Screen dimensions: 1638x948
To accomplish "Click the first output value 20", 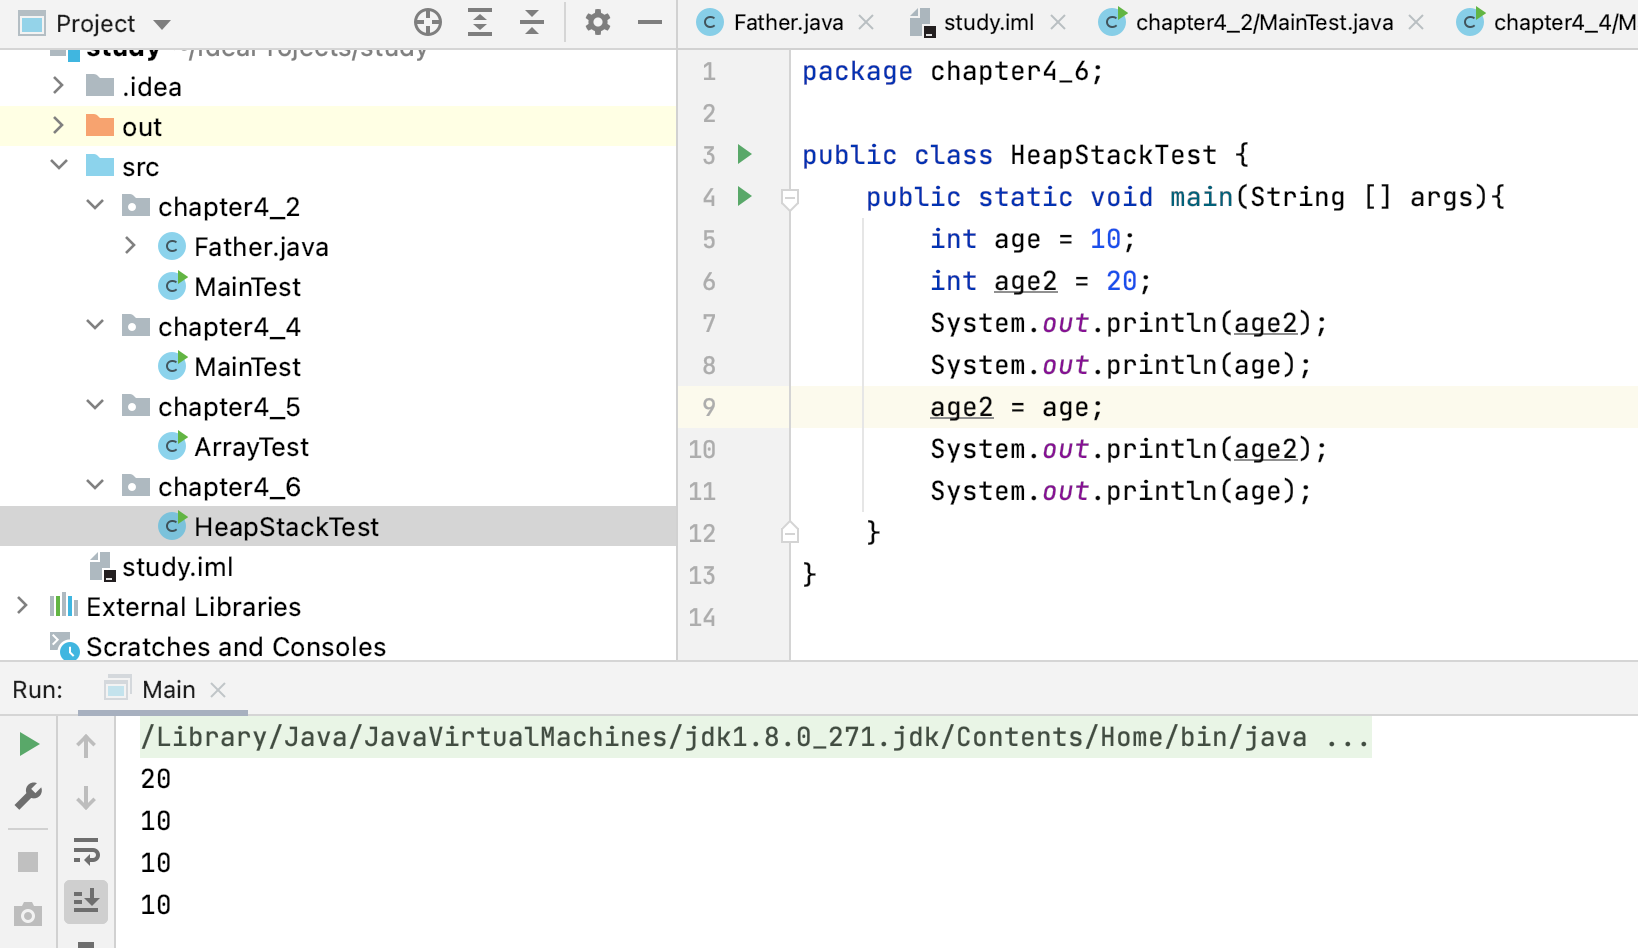I will click(x=155, y=779).
